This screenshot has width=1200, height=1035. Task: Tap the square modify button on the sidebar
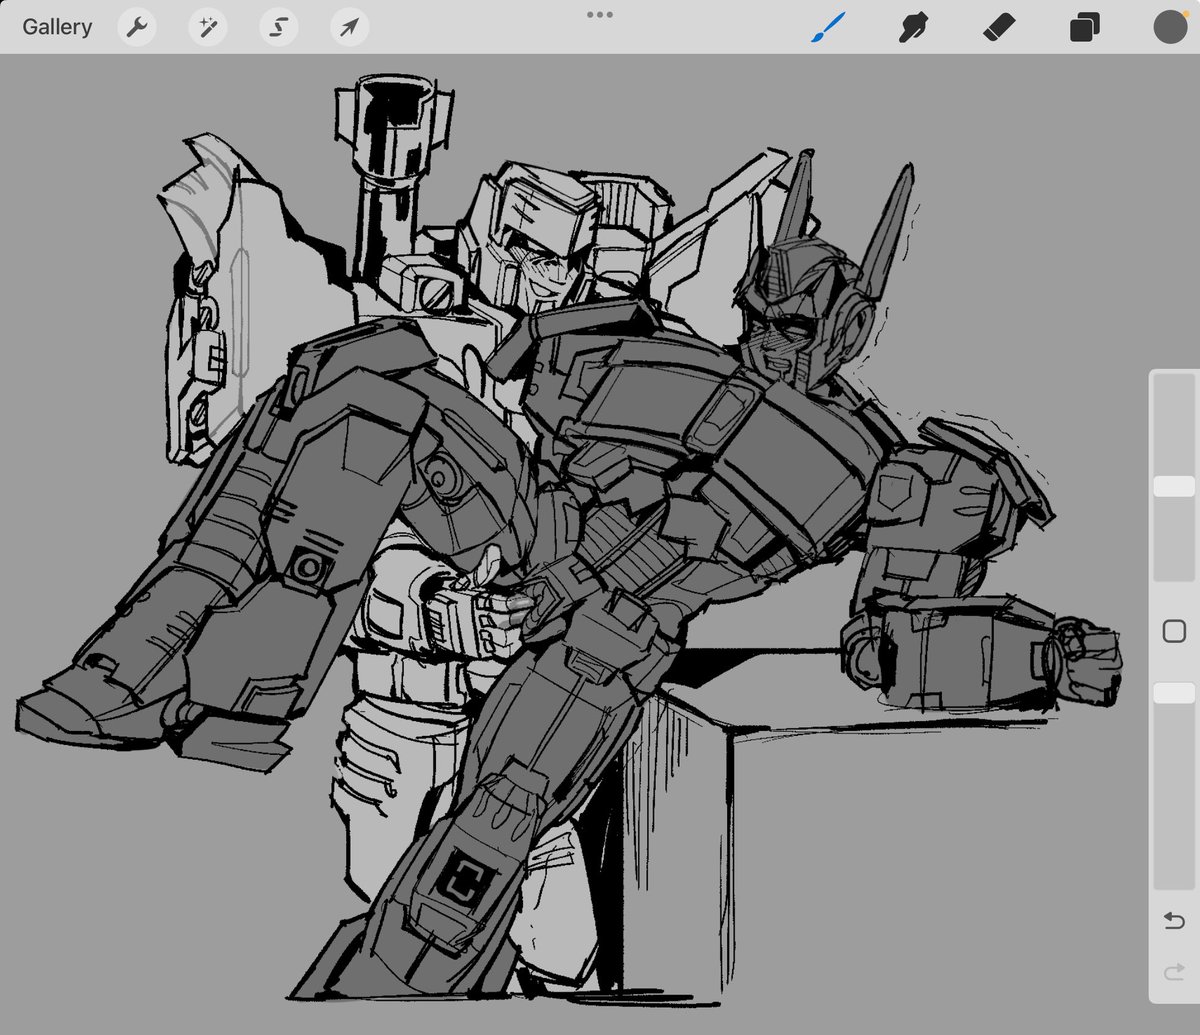coord(1174,631)
